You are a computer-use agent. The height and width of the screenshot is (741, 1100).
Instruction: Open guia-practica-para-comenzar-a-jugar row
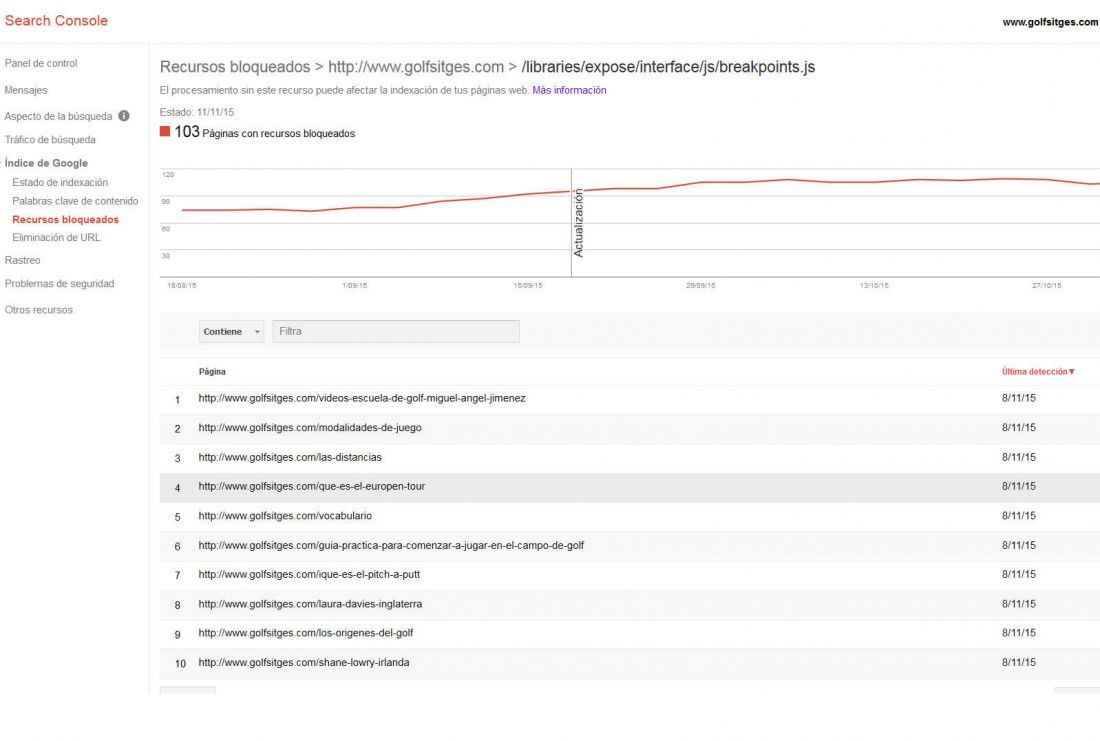tap(629, 545)
